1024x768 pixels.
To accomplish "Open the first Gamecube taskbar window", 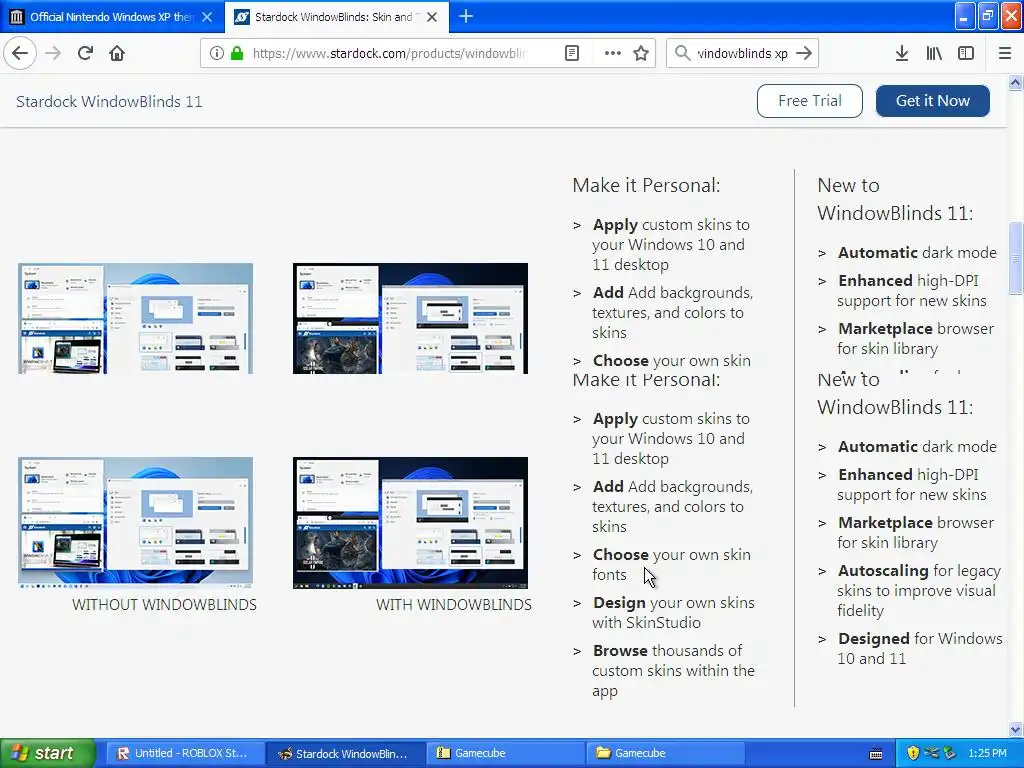I will tap(505, 753).
